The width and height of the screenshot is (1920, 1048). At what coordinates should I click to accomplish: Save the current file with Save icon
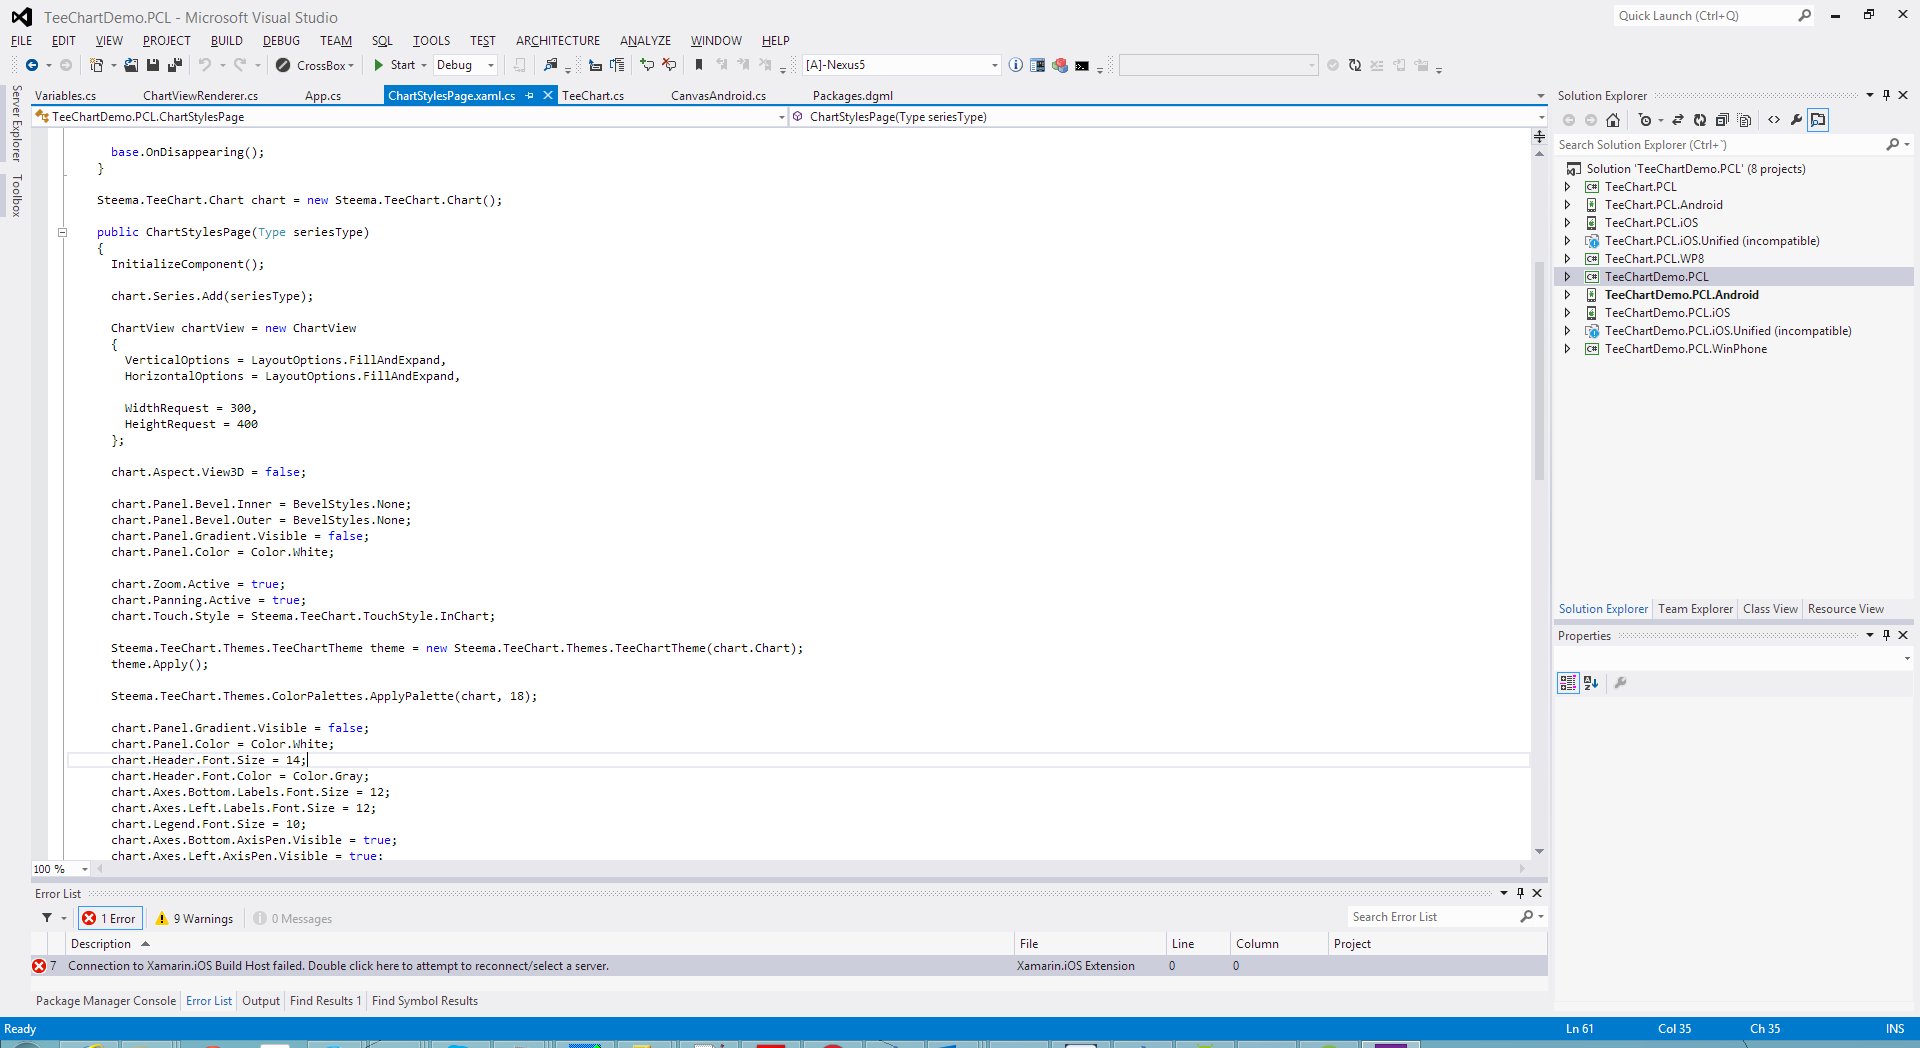coord(153,65)
